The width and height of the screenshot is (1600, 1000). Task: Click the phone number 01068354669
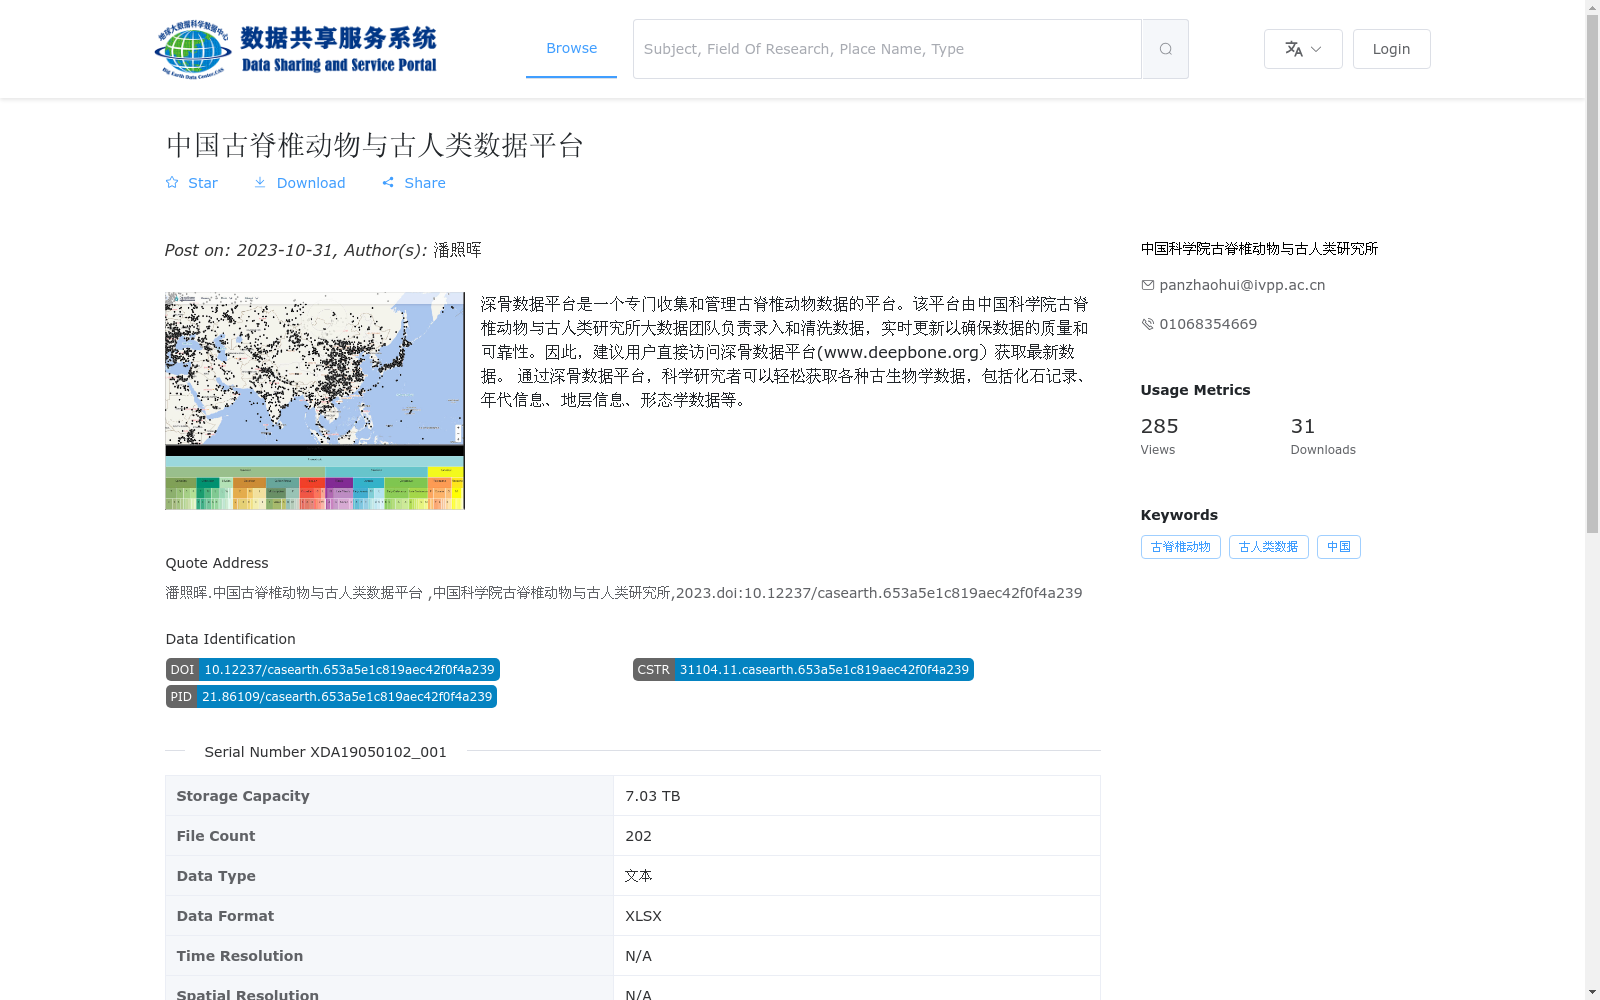coord(1208,324)
